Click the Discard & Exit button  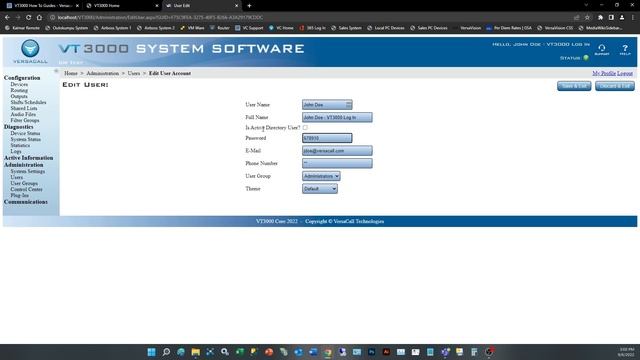click(615, 86)
